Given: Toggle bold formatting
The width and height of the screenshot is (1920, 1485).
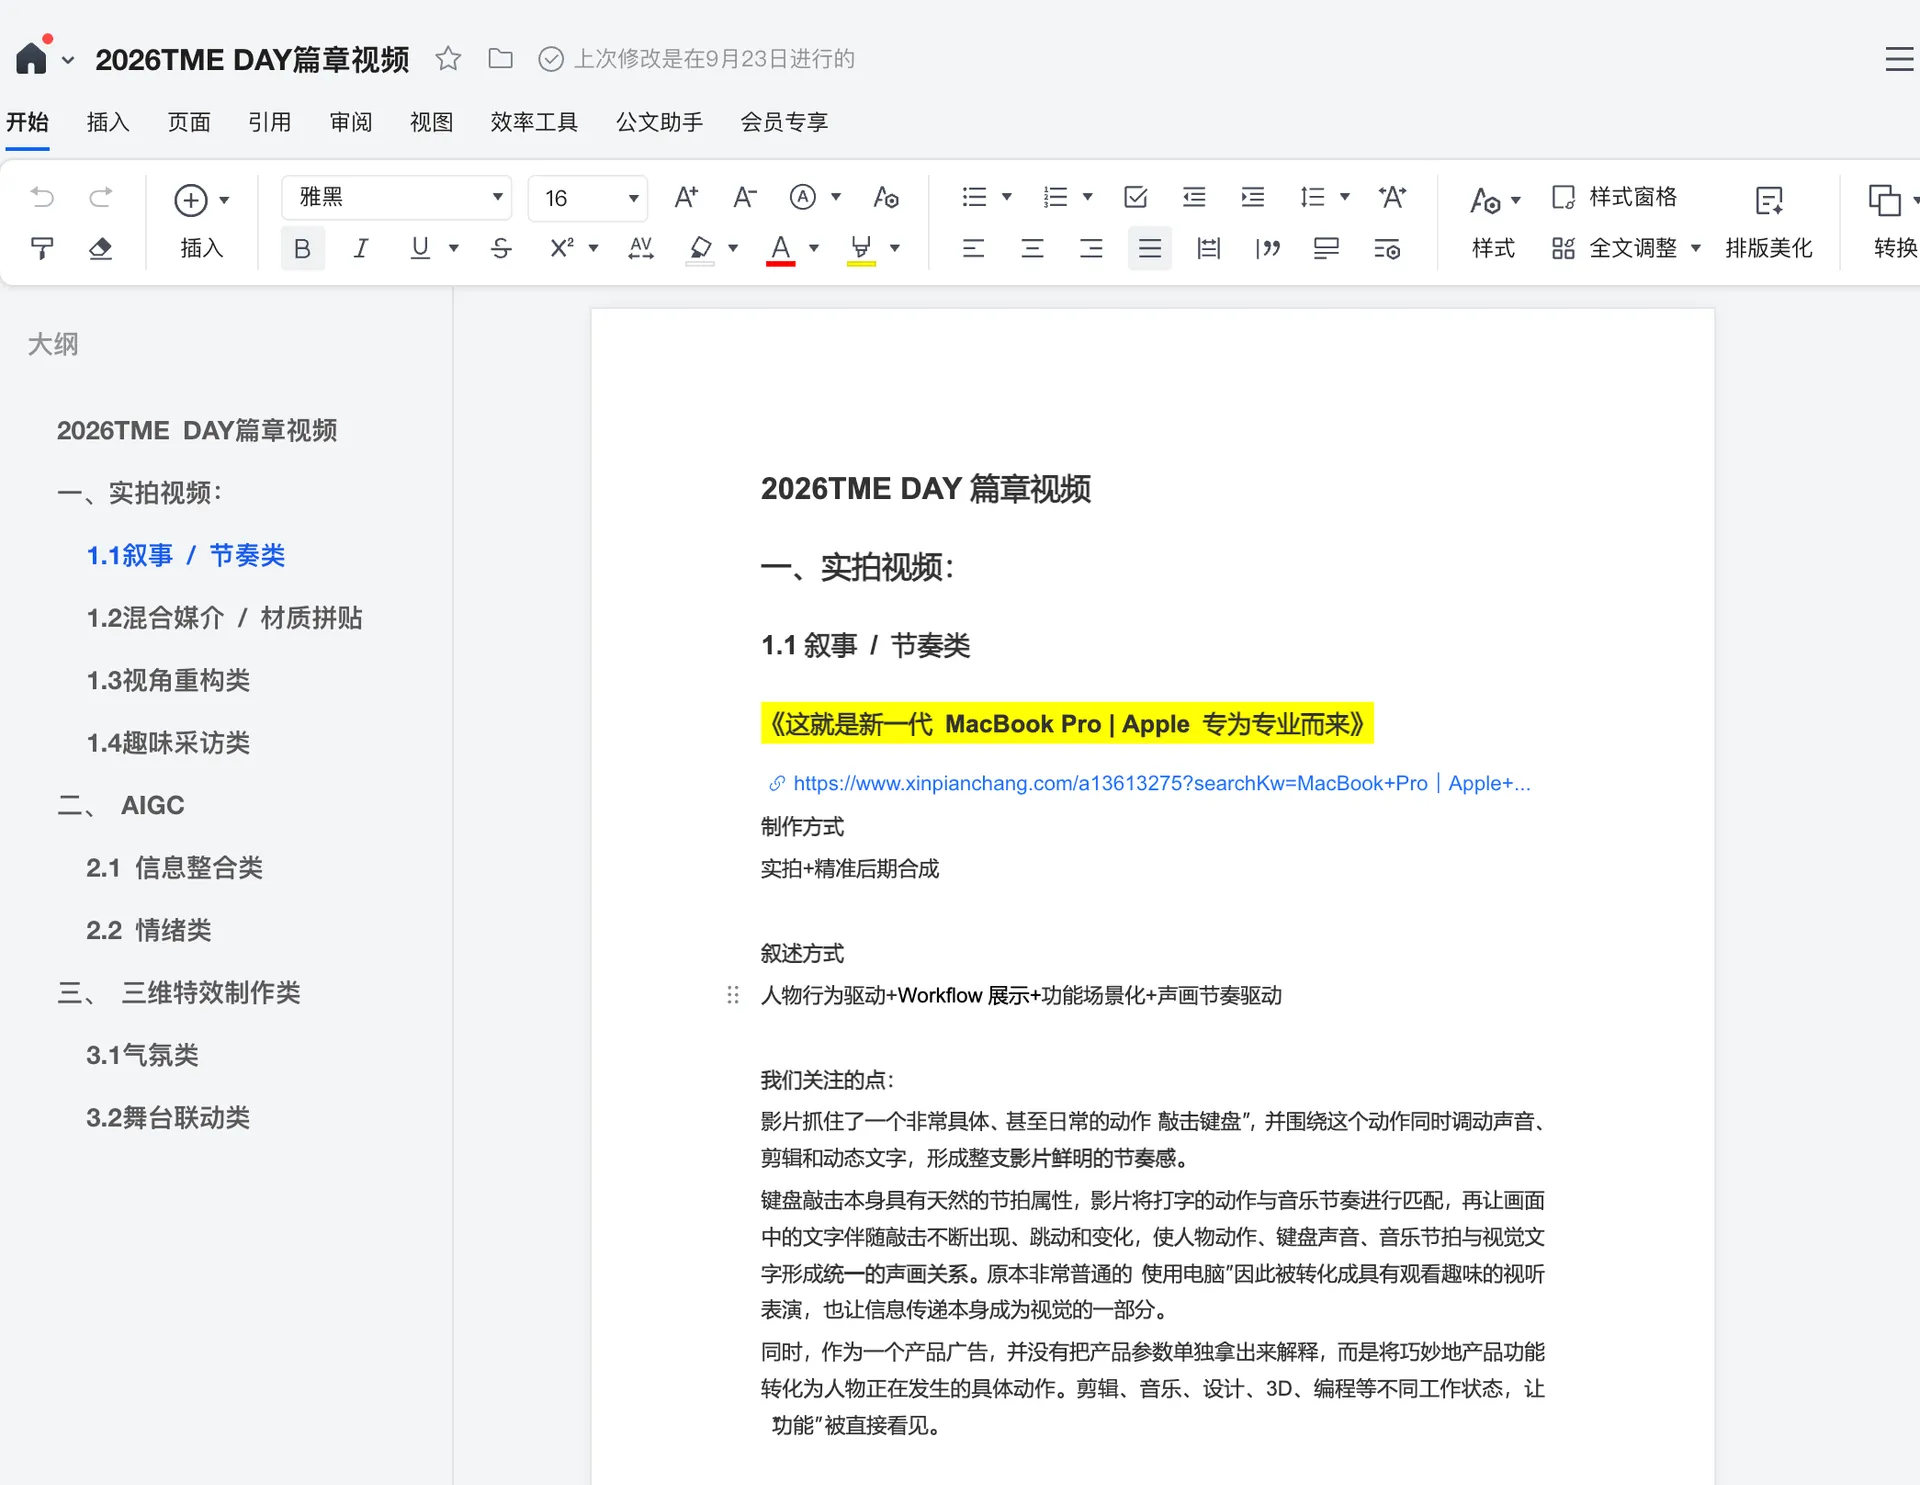Looking at the screenshot, I should (302, 248).
